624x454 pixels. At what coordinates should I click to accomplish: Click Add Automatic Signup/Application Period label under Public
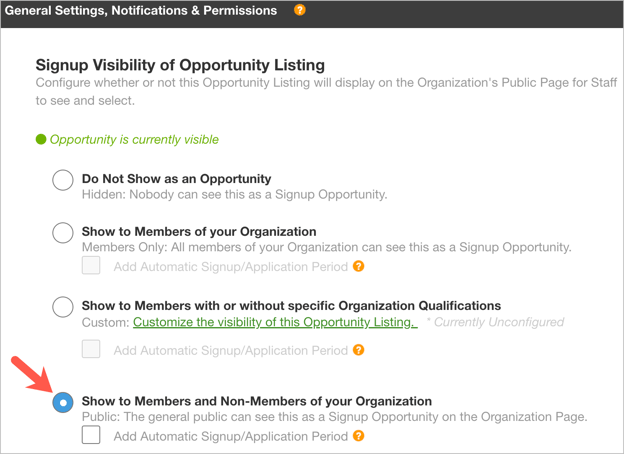[231, 436]
